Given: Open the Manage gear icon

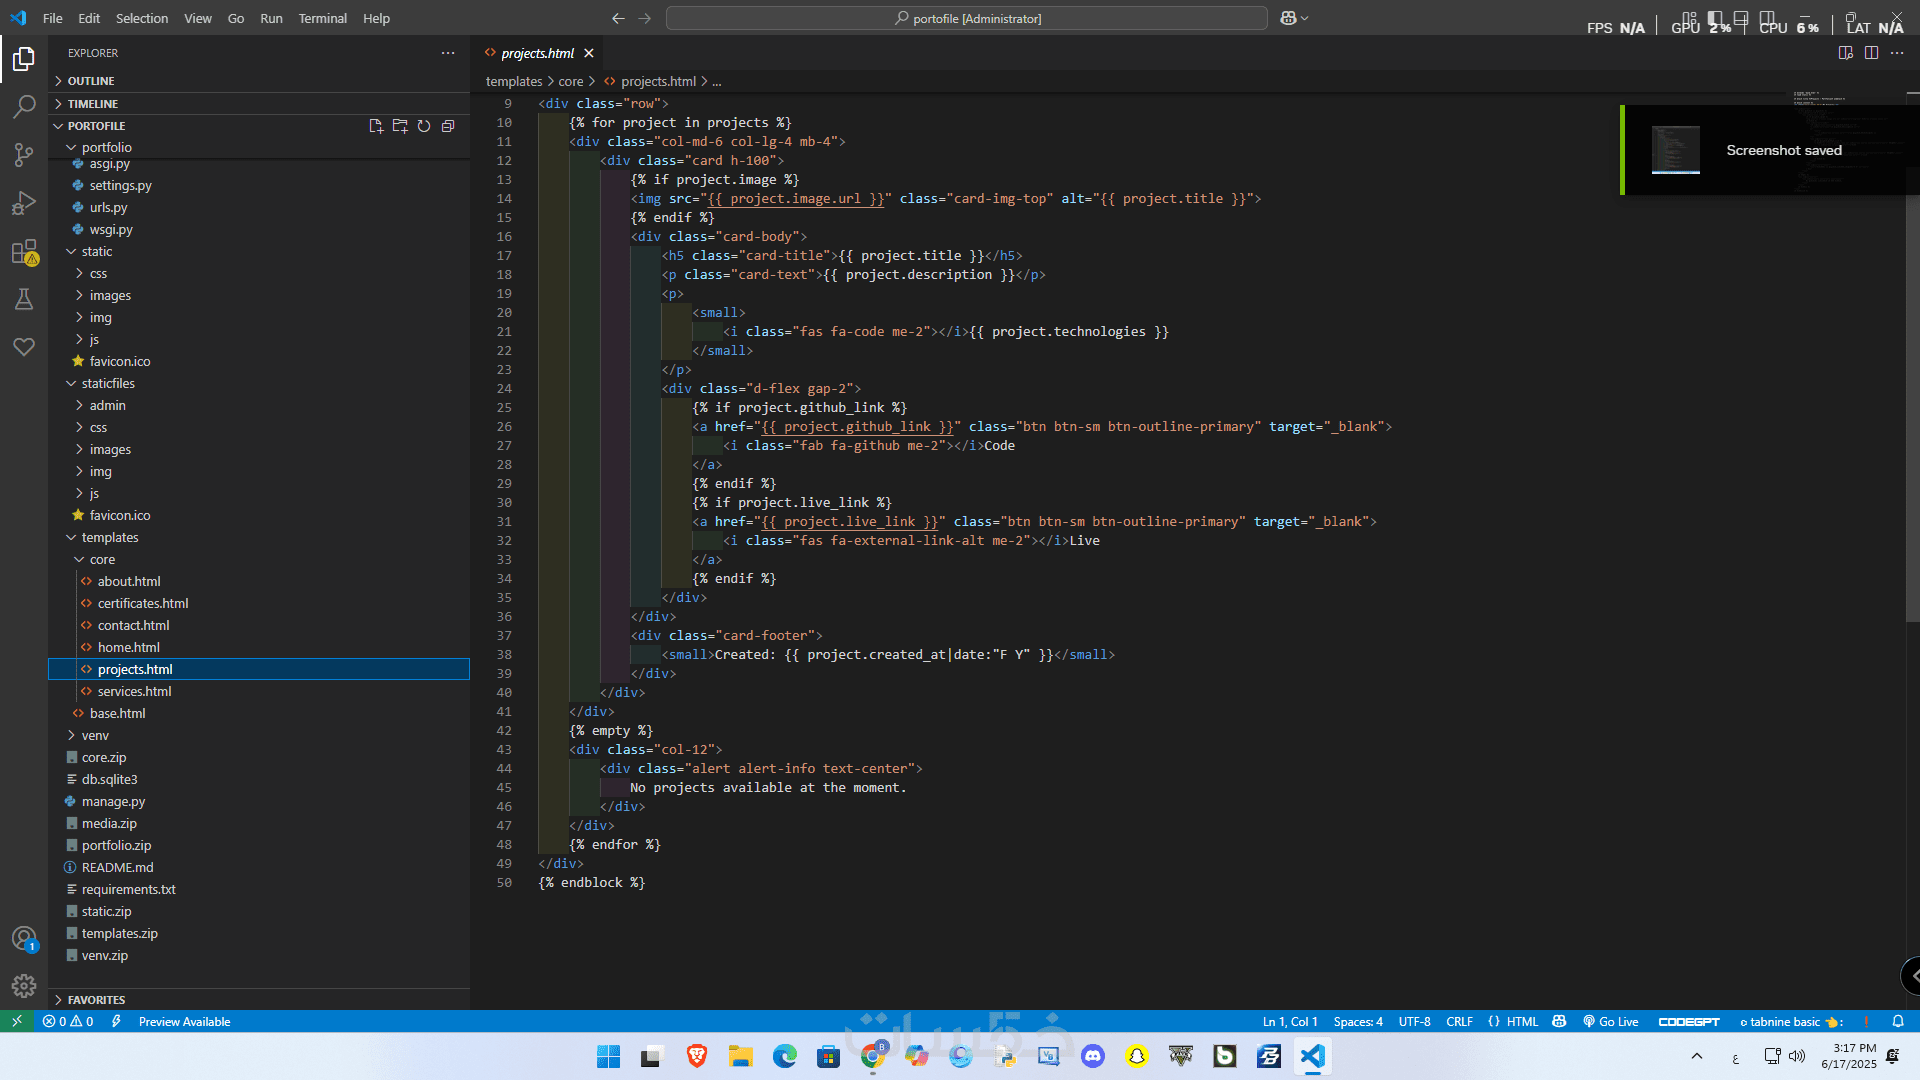Looking at the screenshot, I should 24,986.
